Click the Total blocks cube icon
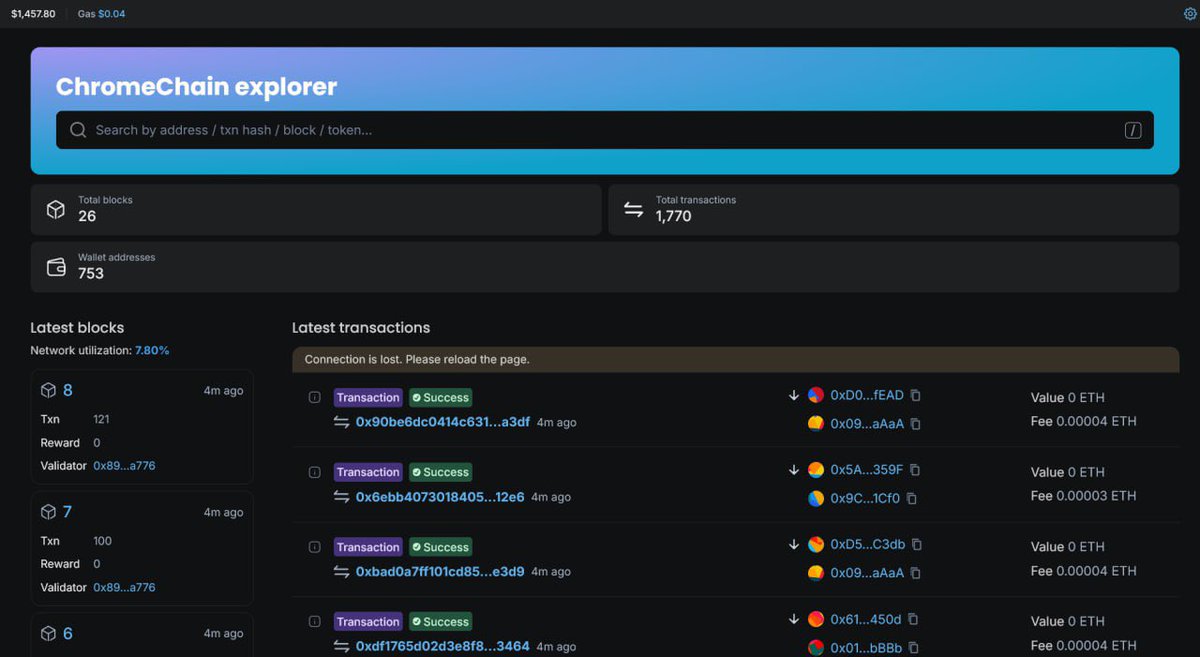The height and width of the screenshot is (657, 1200). (56, 210)
